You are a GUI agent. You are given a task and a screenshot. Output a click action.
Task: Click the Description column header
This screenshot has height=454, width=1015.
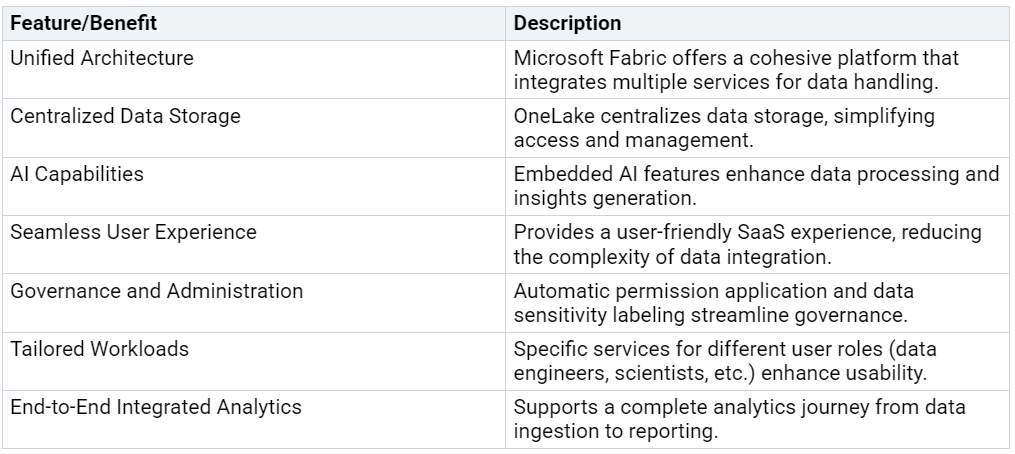757,23
